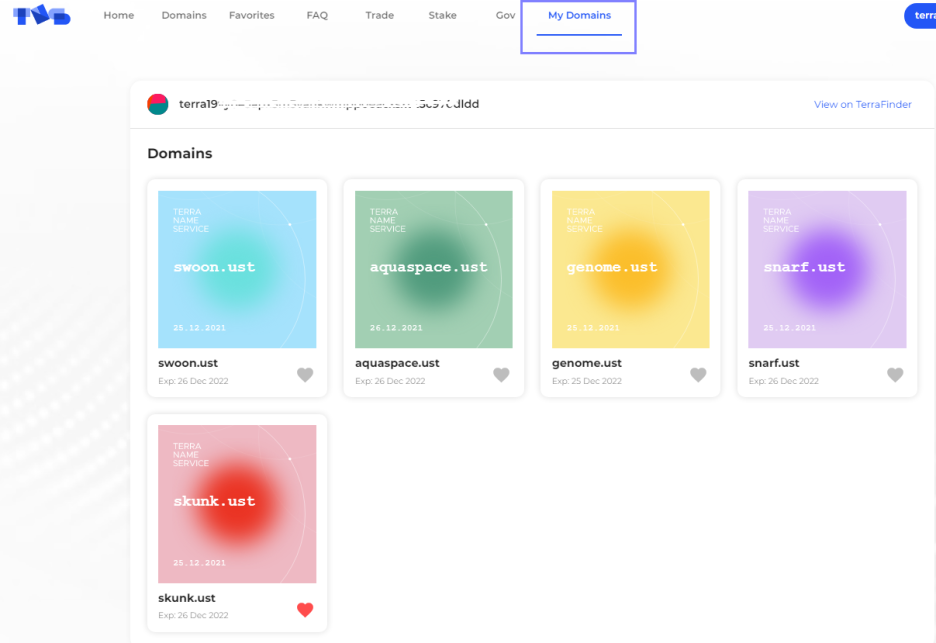Select the My Domains tab
The image size is (936, 643).
tap(579, 16)
